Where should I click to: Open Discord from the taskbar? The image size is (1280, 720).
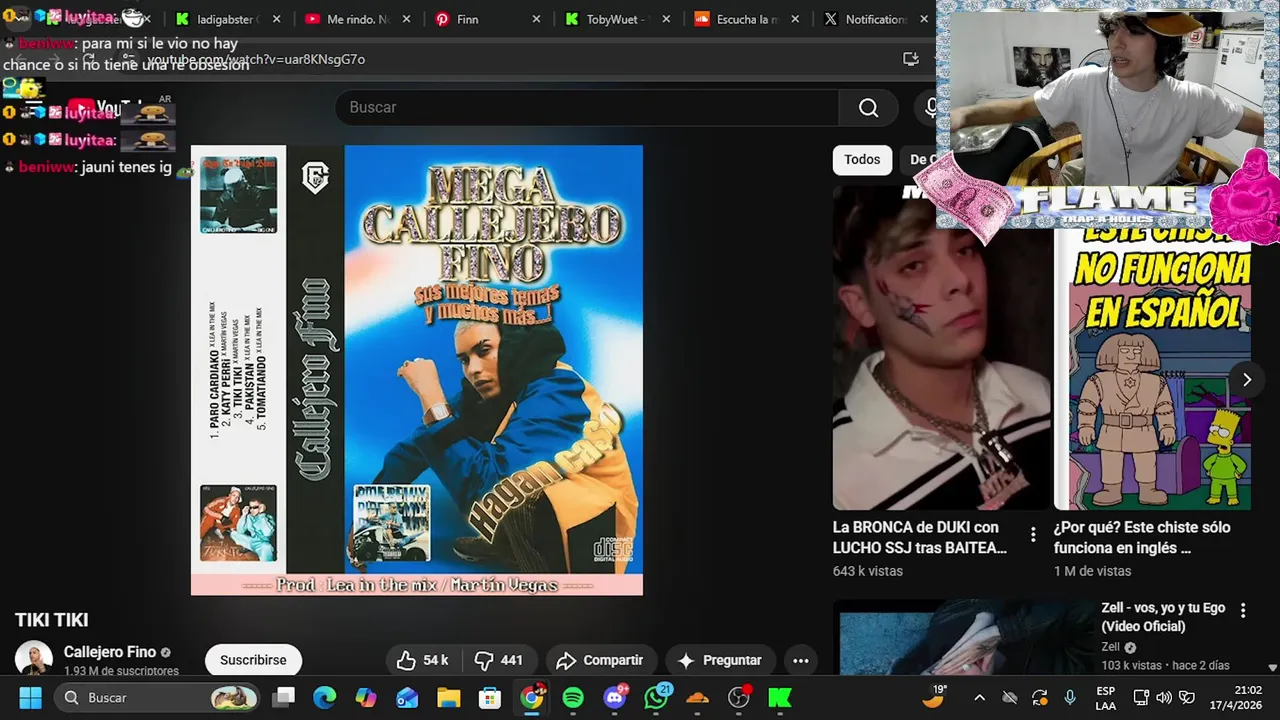[x=615, y=697]
